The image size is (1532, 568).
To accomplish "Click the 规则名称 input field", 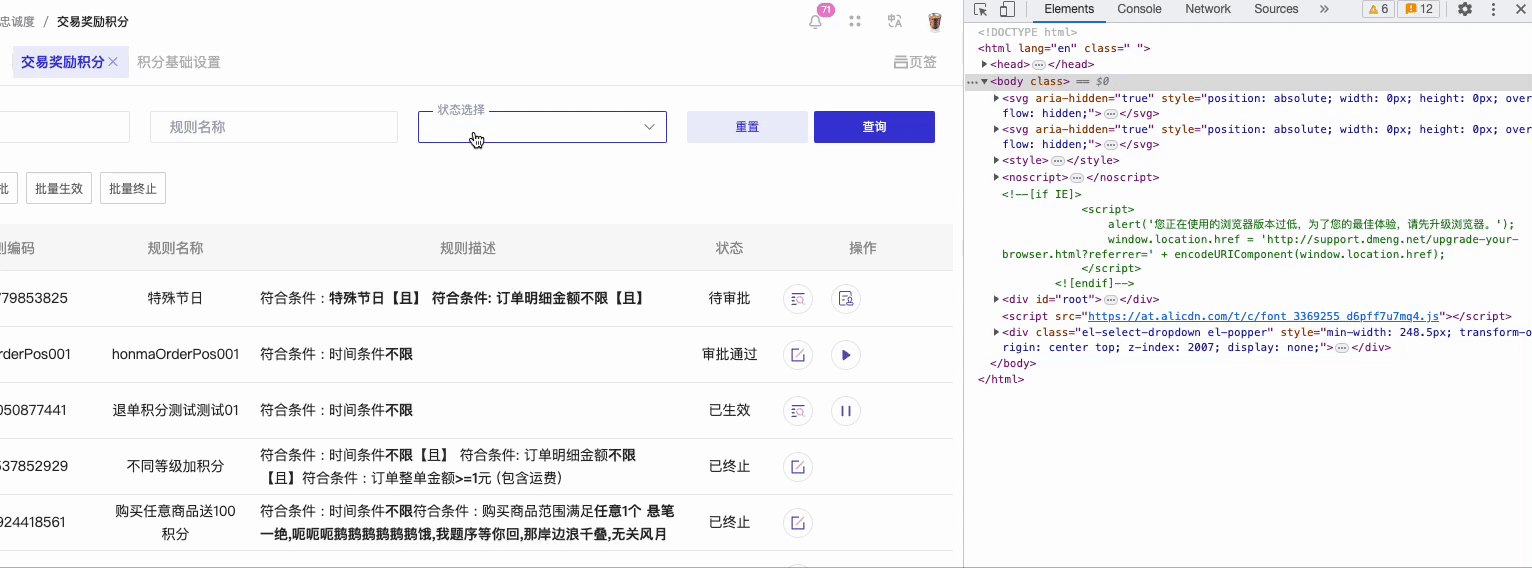I will pos(274,127).
